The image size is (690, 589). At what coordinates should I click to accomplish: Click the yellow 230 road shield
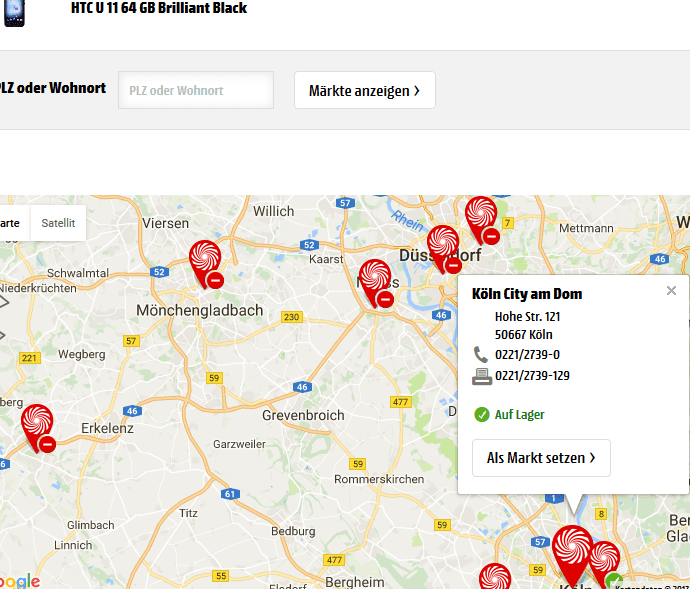point(292,317)
